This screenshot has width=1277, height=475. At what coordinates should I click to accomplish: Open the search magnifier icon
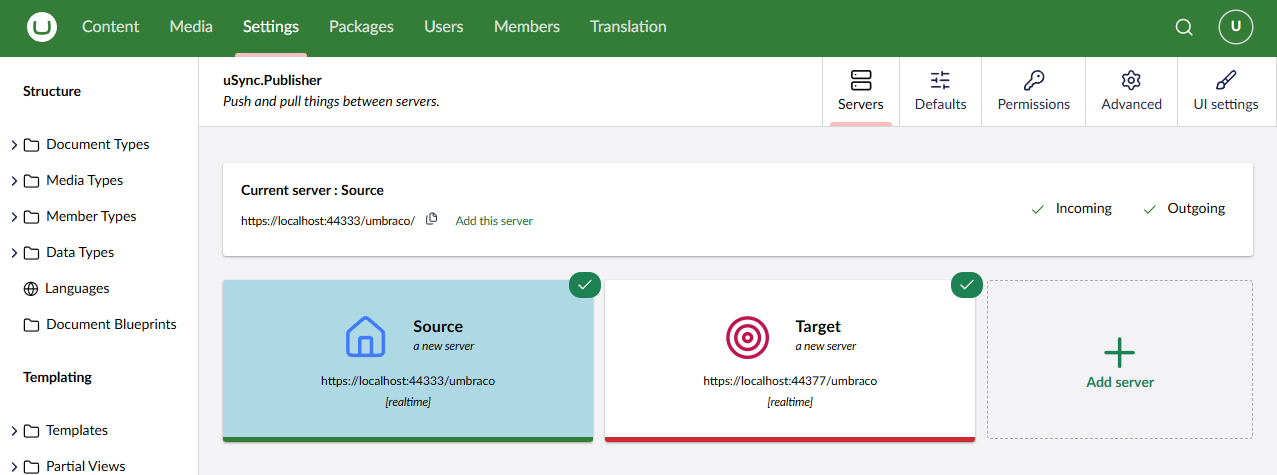pyautogui.click(x=1184, y=28)
